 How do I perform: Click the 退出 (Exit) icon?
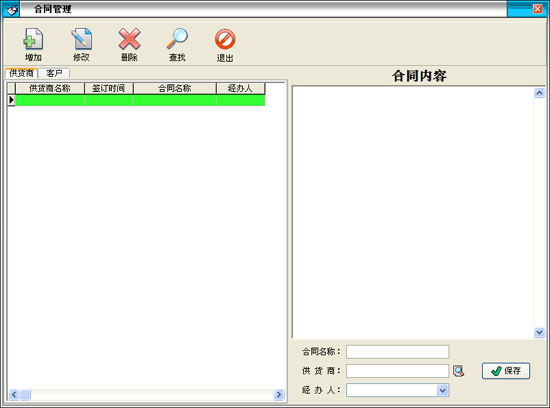pos(225,39)
